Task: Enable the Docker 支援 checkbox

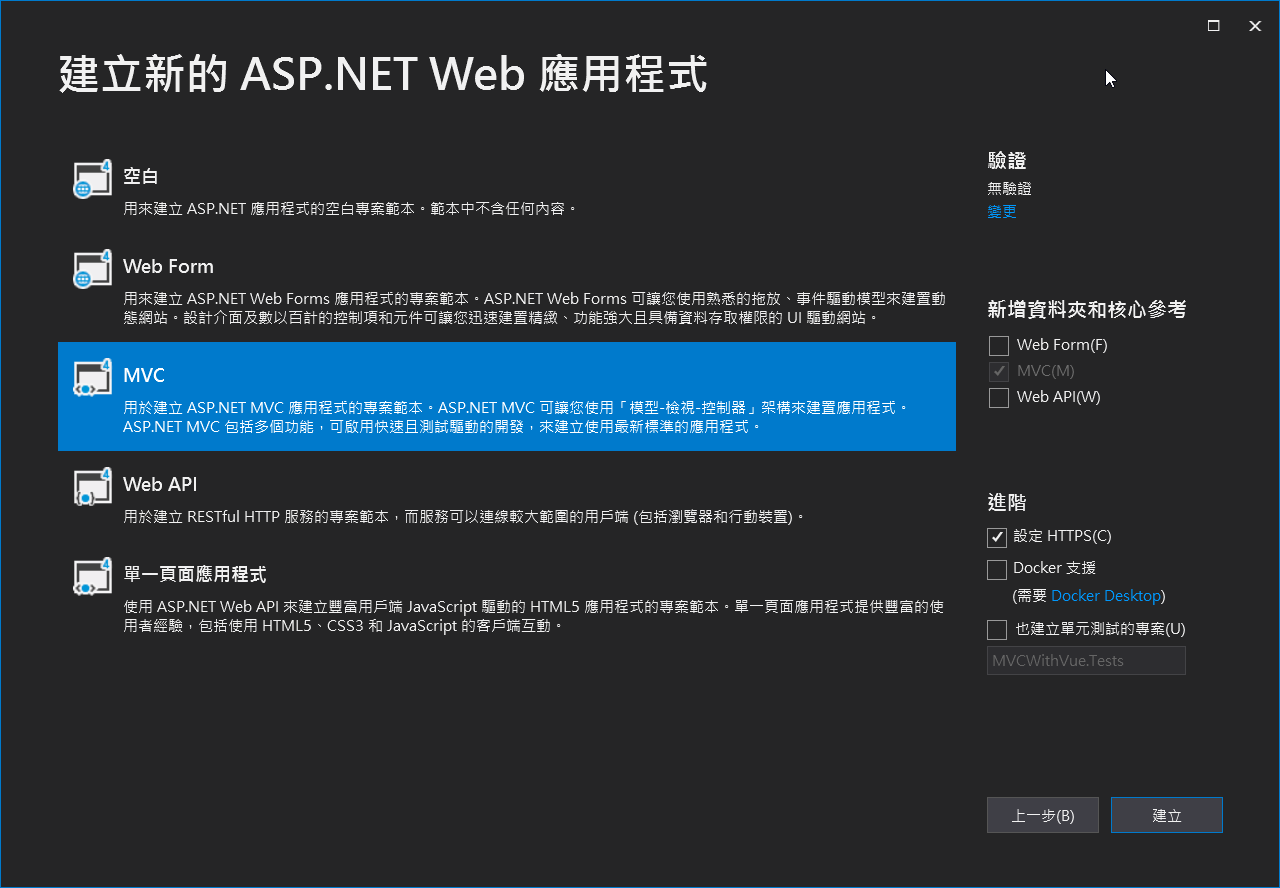Action: pos(997,570)
